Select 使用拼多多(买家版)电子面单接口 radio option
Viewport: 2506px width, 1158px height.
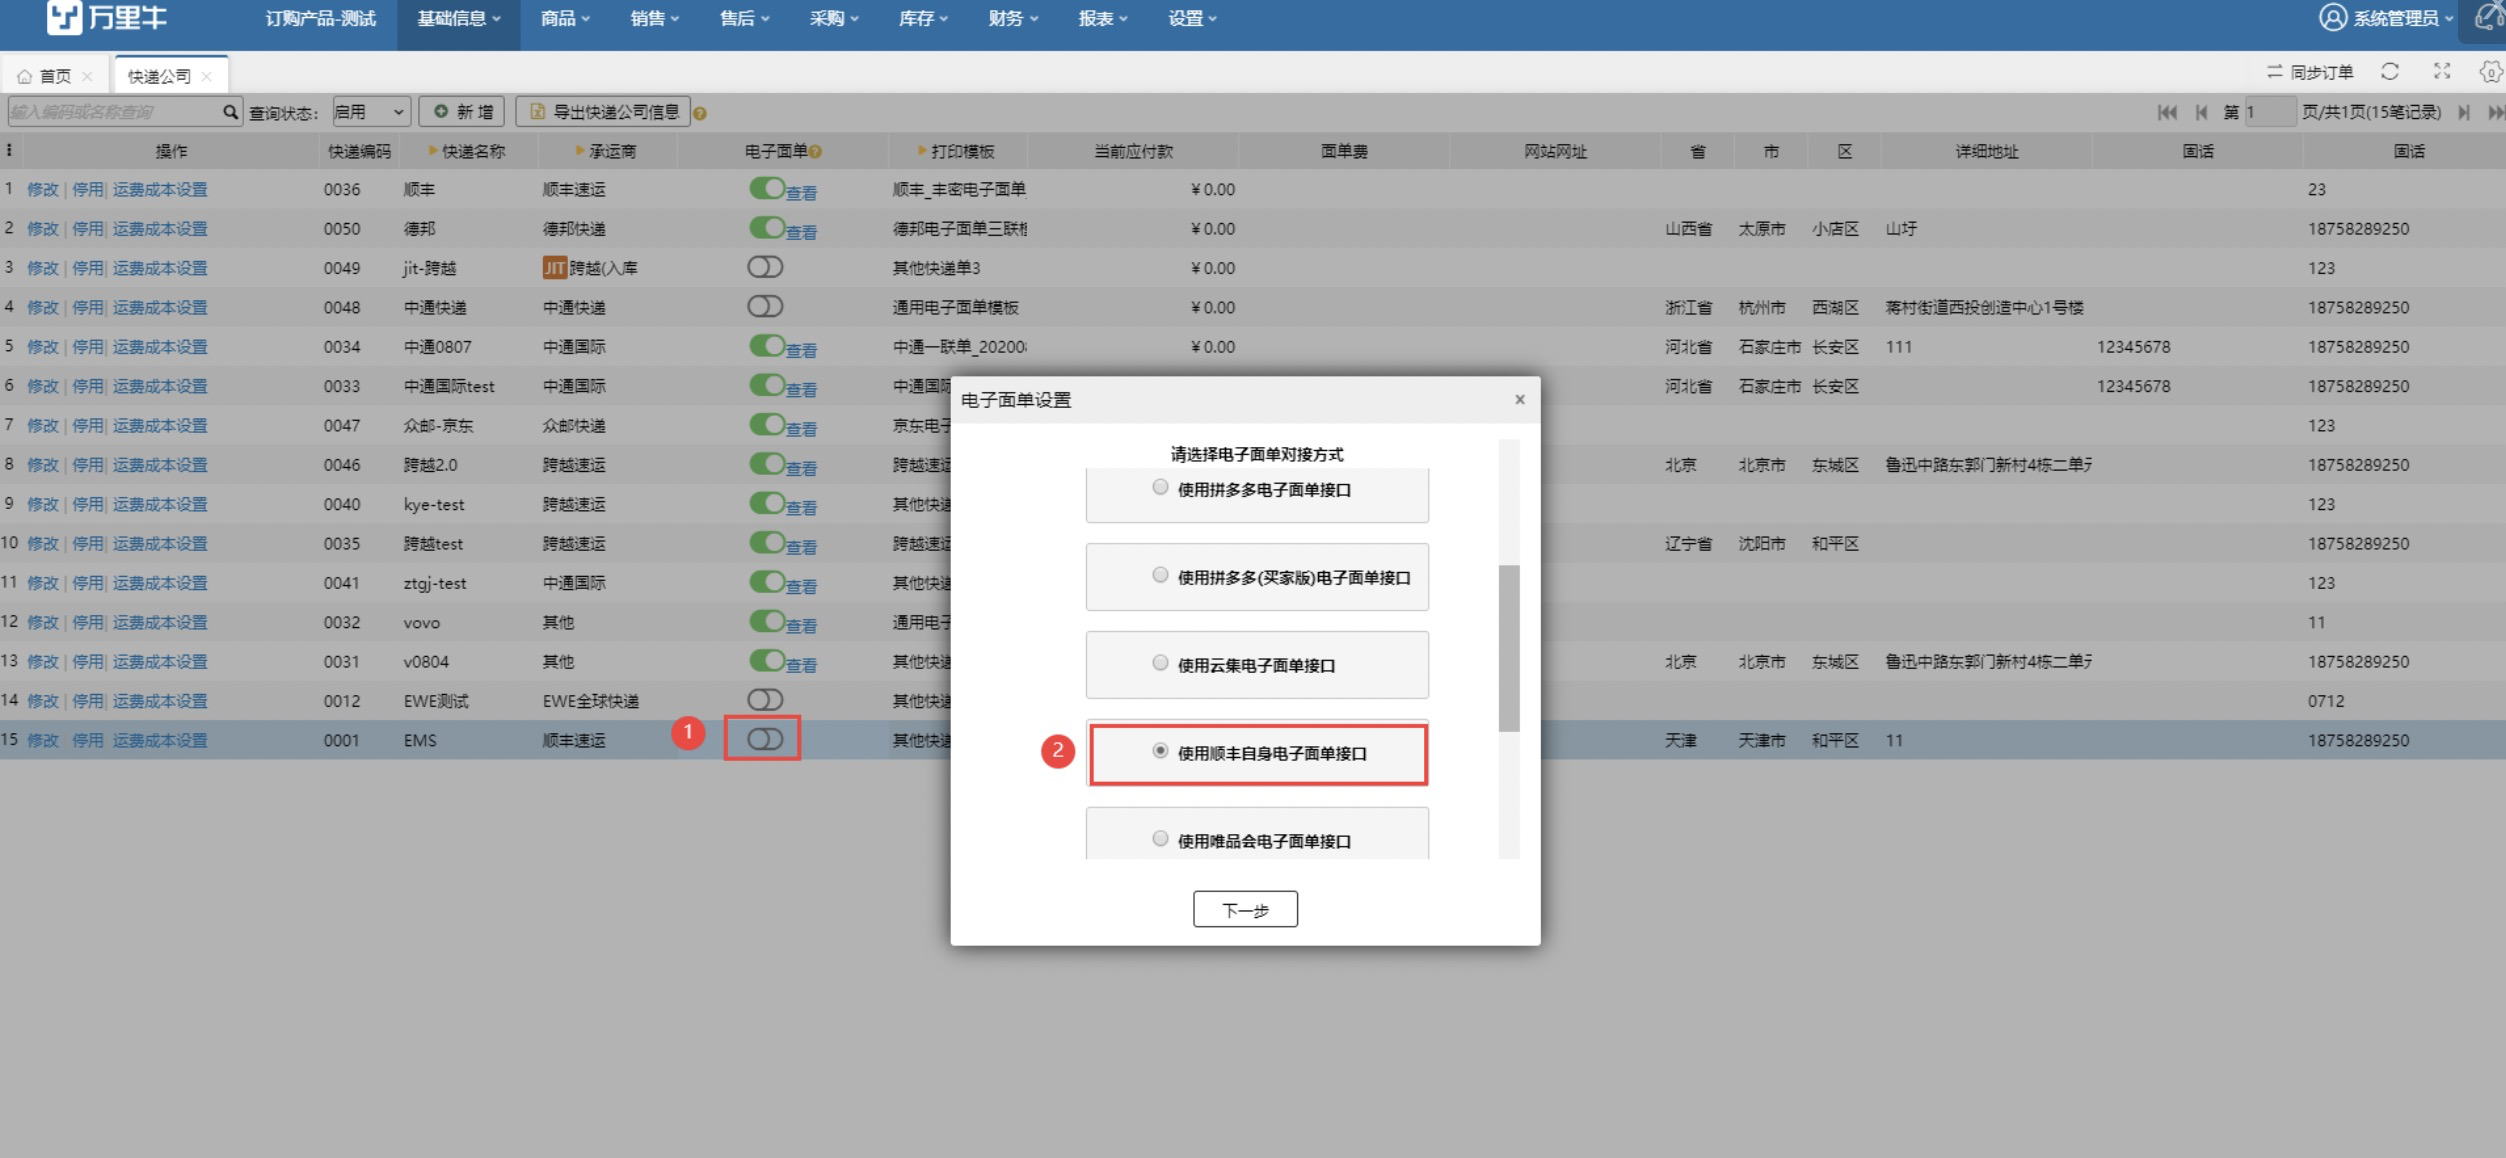click(1160, 575)
